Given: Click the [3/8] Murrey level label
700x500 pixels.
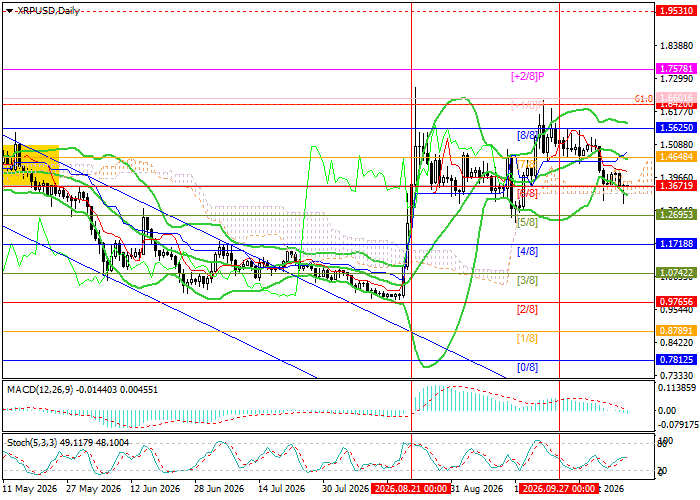Looking at the screenshot, I should pos(527,280).
